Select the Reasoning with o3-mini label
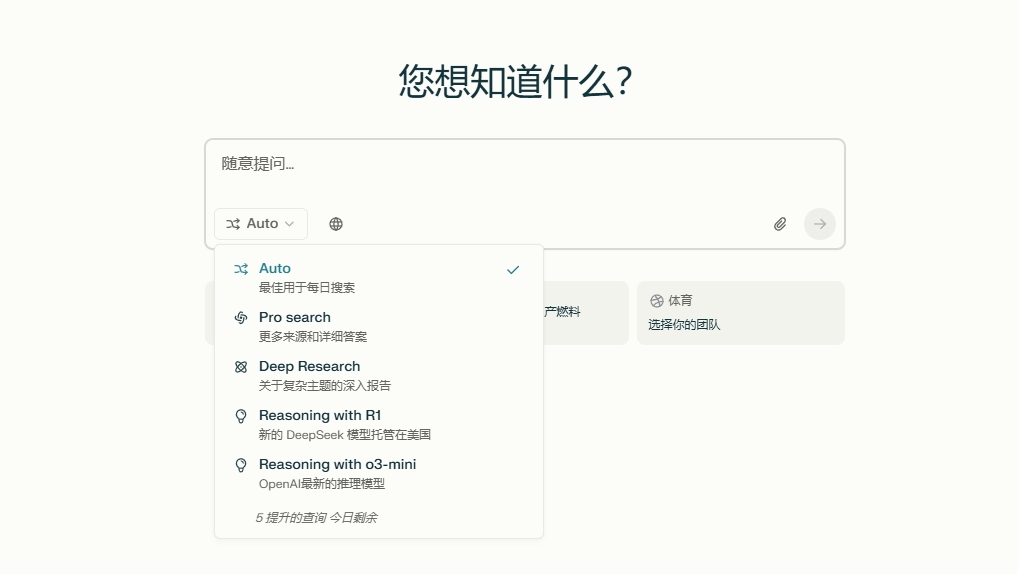 click(x=337, y=464)
